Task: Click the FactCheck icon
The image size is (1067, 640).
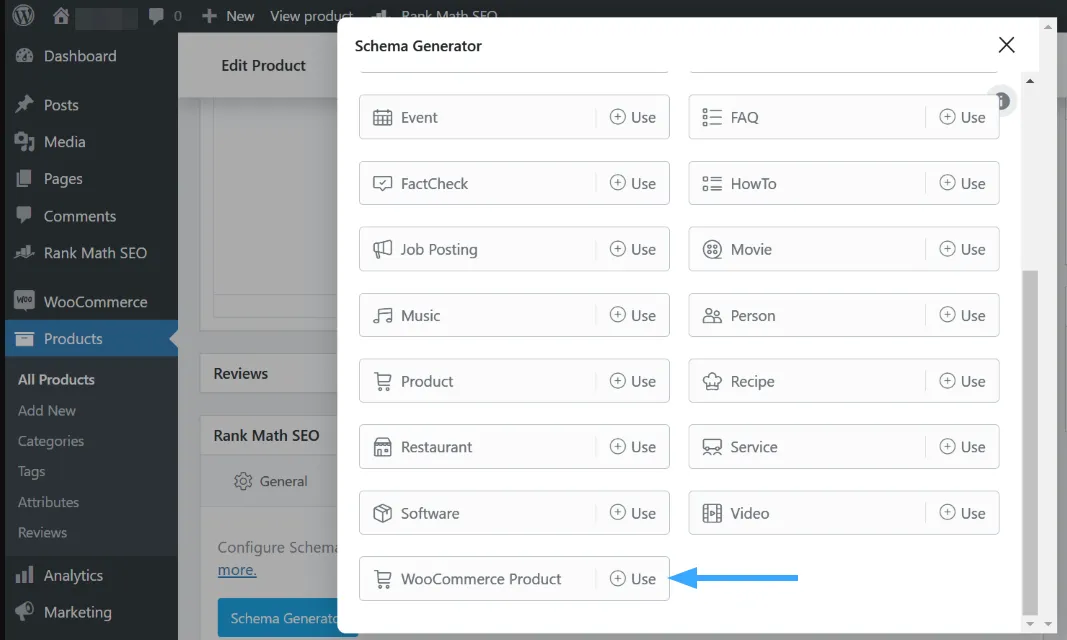Action: [382, 184]
